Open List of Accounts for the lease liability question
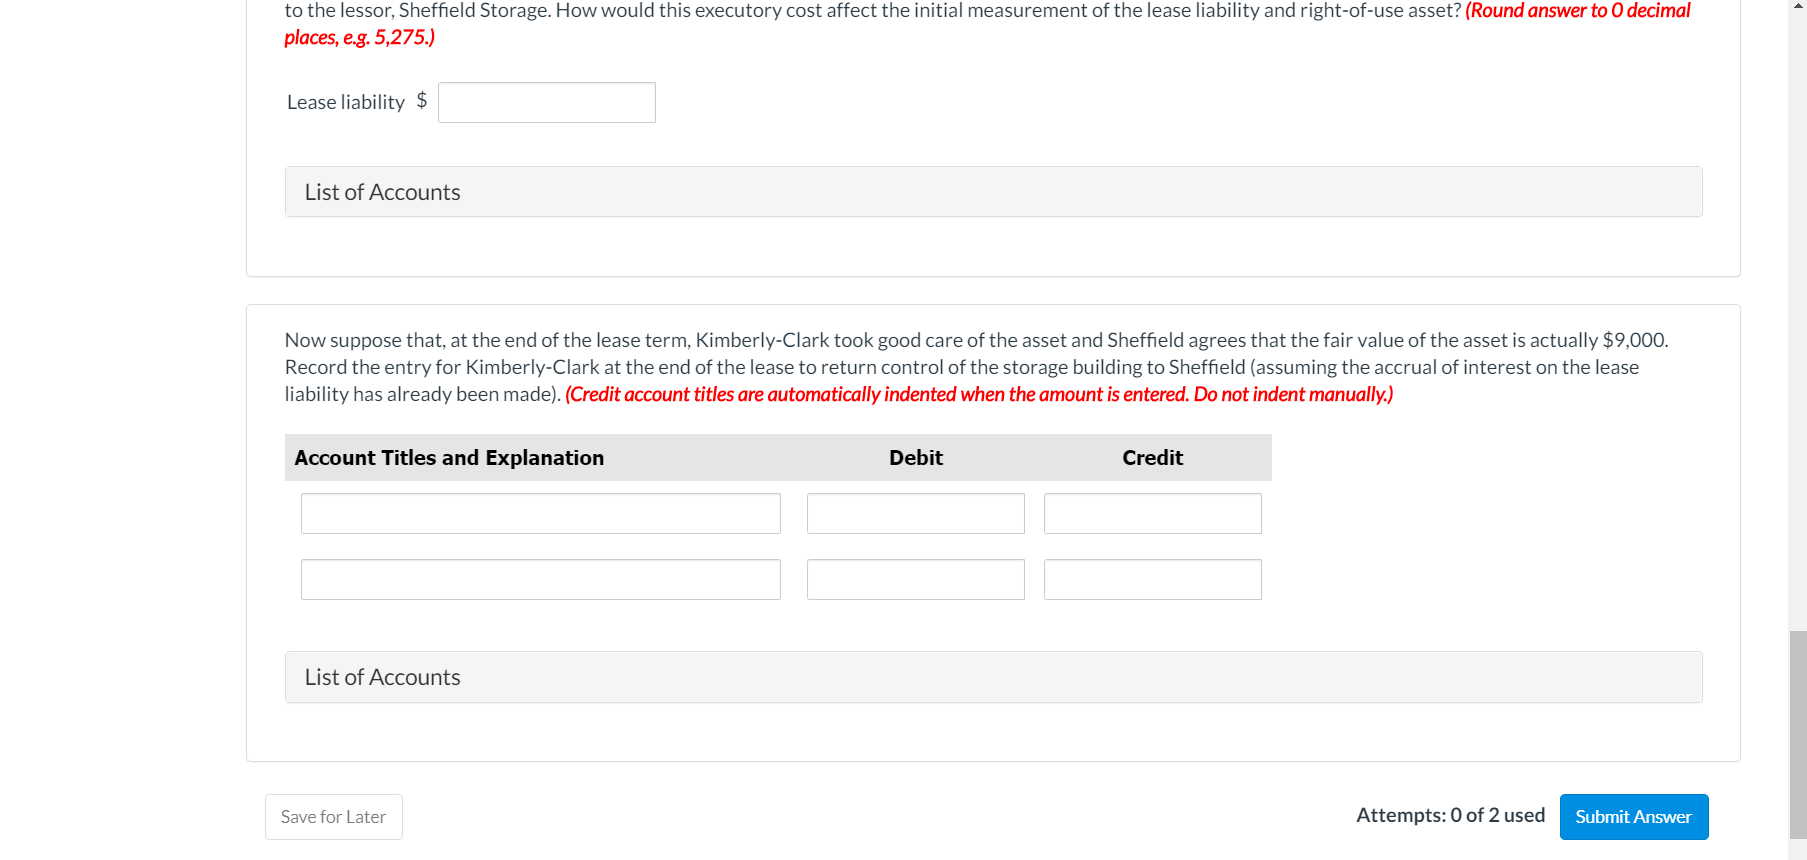 993,191
